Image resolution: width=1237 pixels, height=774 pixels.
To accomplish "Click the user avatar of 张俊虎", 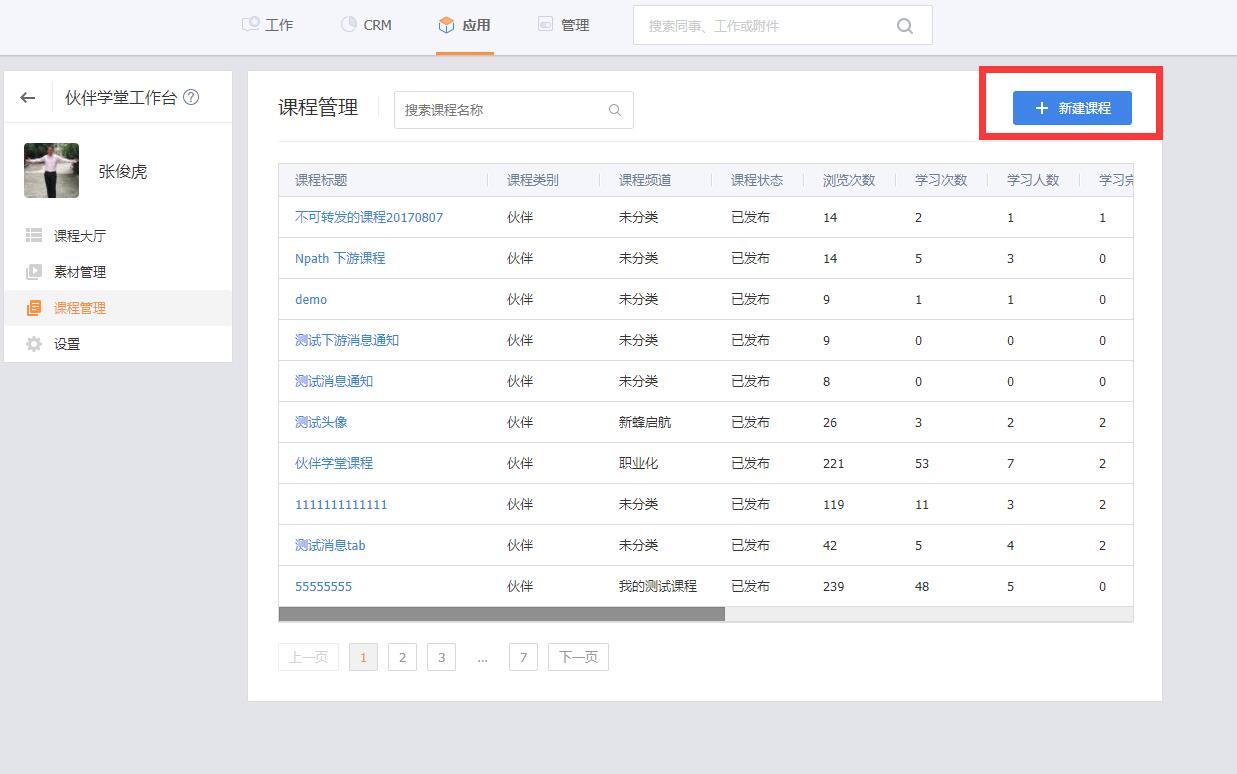I will (x=51, y=171).
